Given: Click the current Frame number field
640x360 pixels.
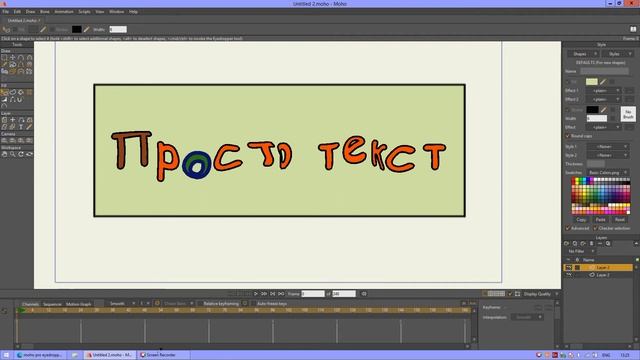Looking at the screenshot, I should pyautogui.click(x=313, y=294).
